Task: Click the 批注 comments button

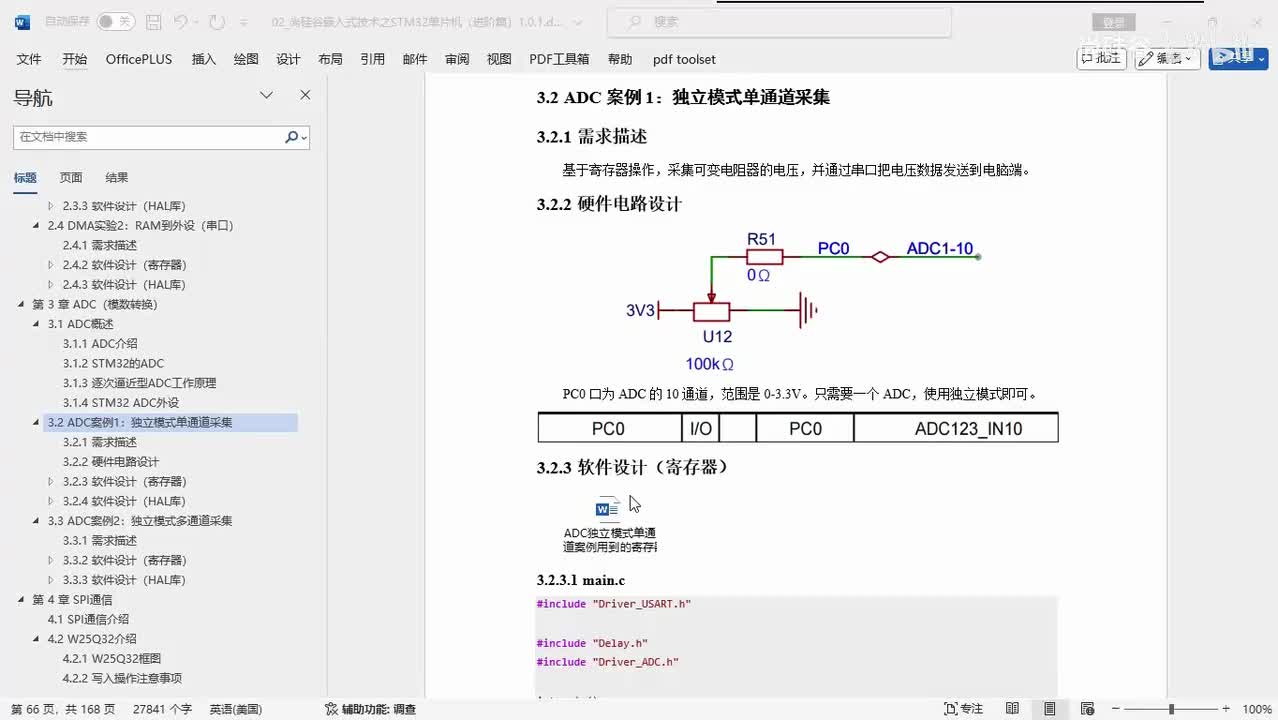Action: pos(1101,58)
